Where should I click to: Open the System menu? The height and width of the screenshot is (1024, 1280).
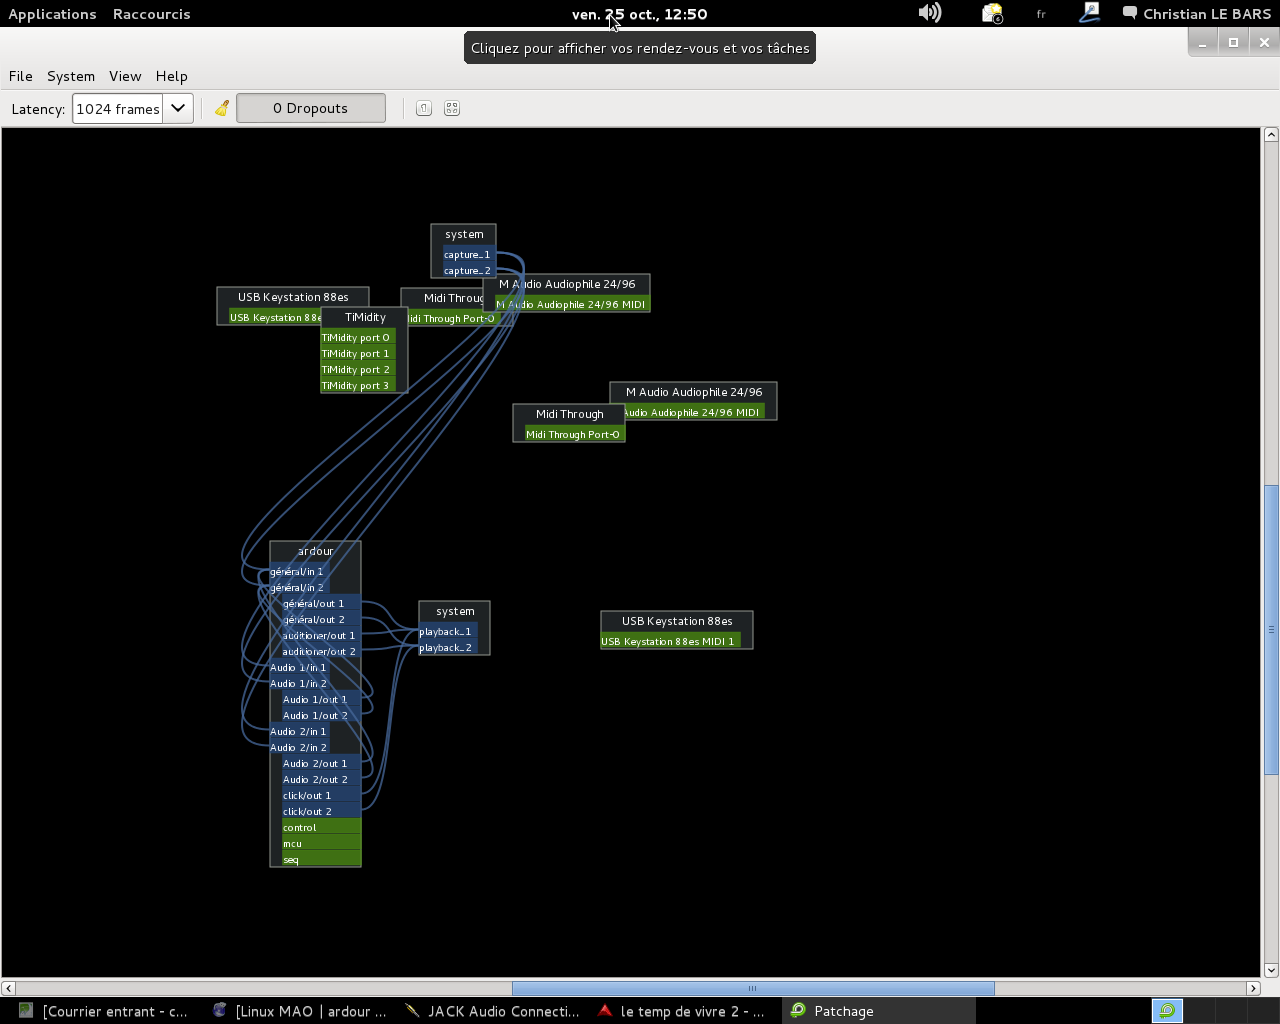[x=71, y=76]
